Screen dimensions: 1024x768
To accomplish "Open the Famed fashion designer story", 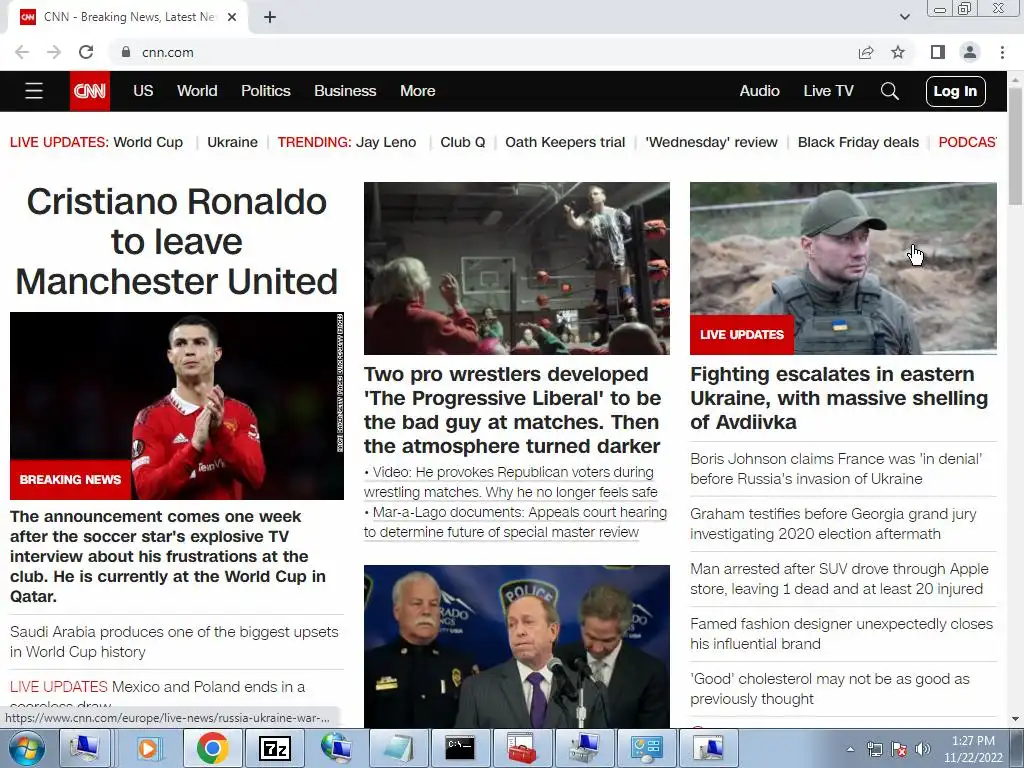I will coord(841,633).
